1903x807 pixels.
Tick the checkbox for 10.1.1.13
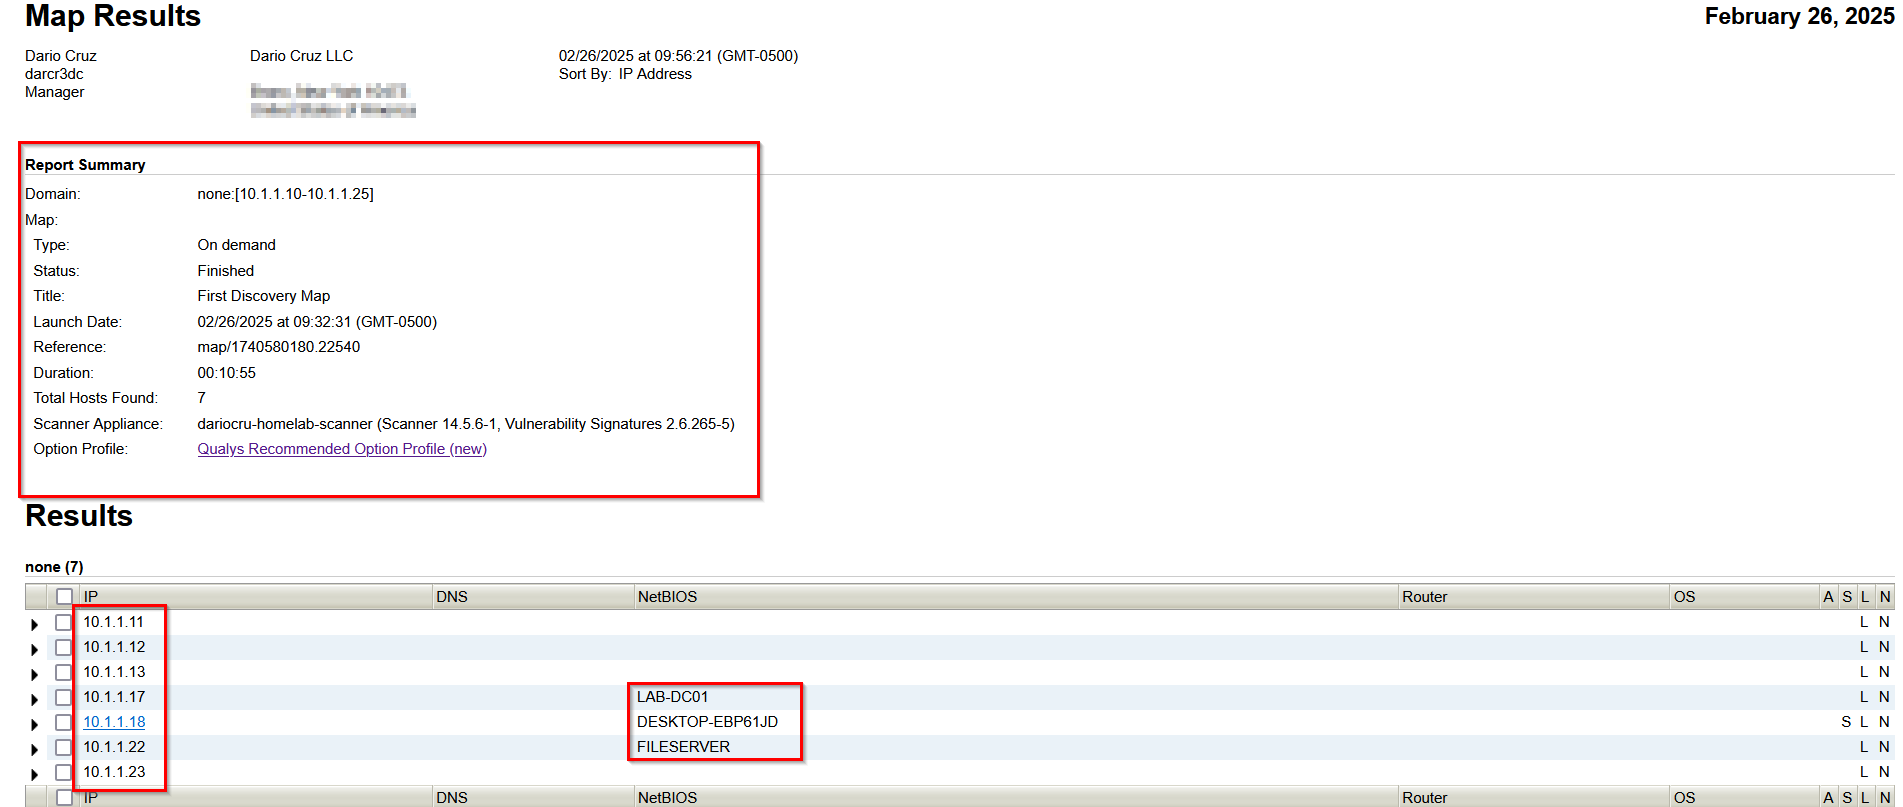(x=64, y=672)
